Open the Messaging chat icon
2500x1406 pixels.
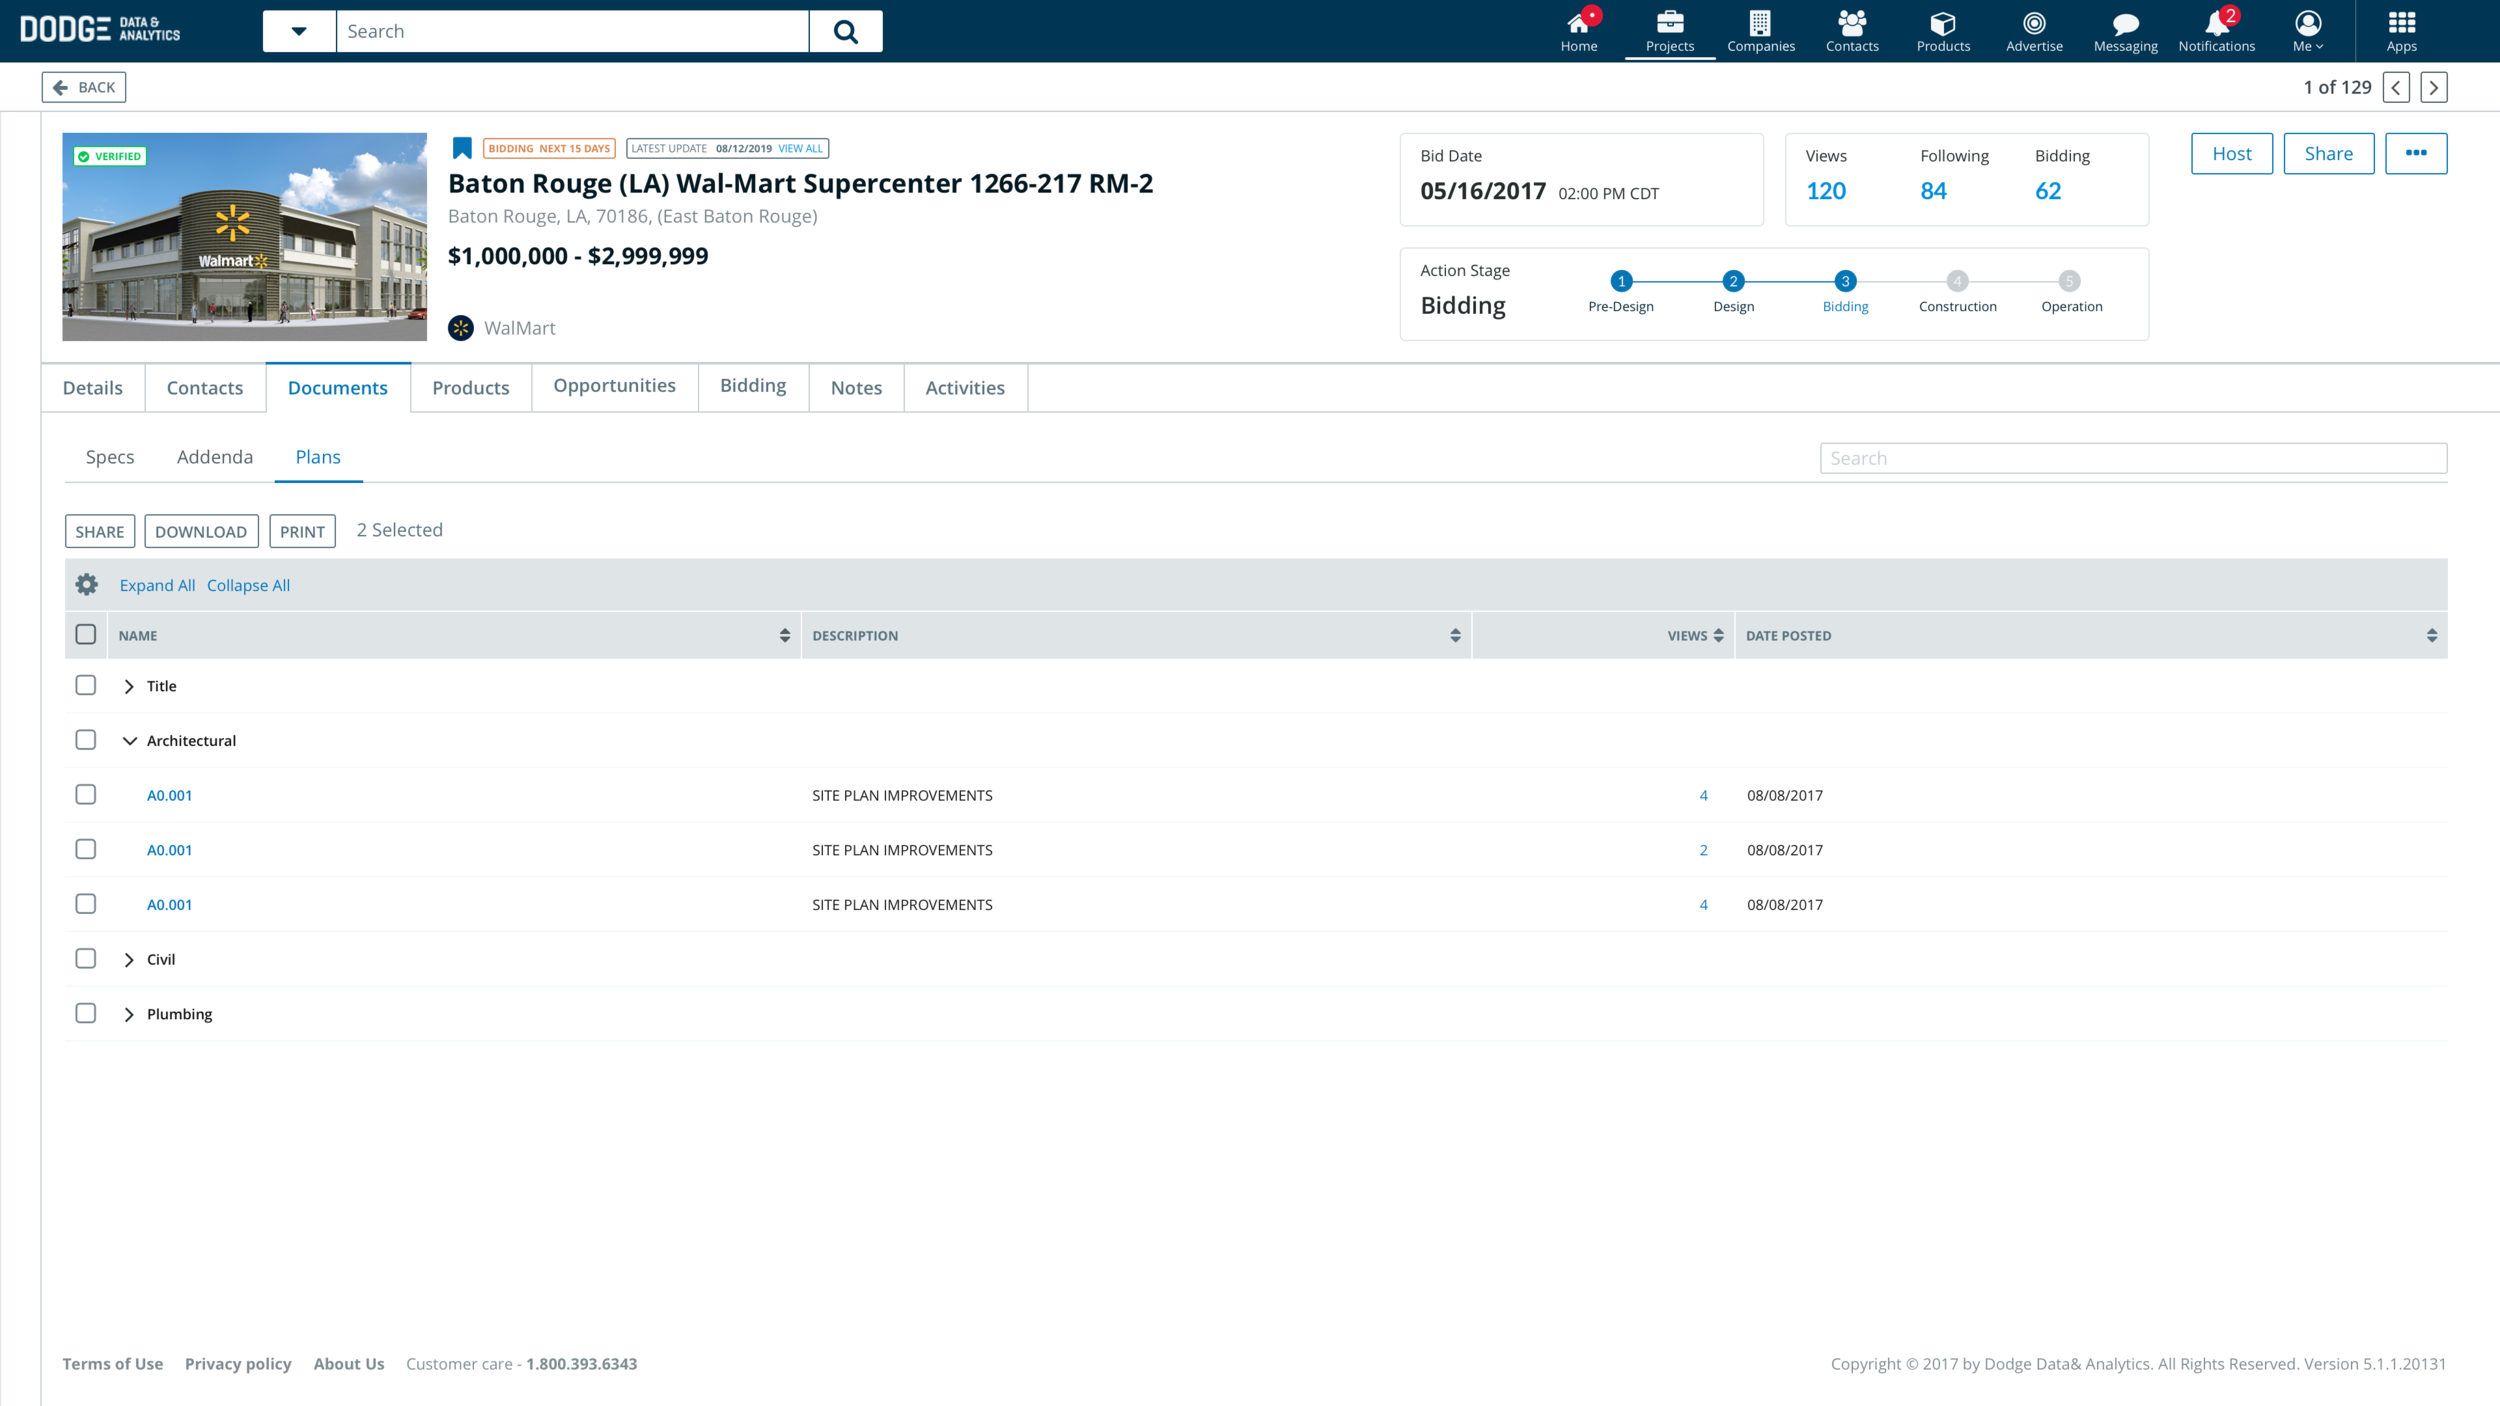(2125, 24)
